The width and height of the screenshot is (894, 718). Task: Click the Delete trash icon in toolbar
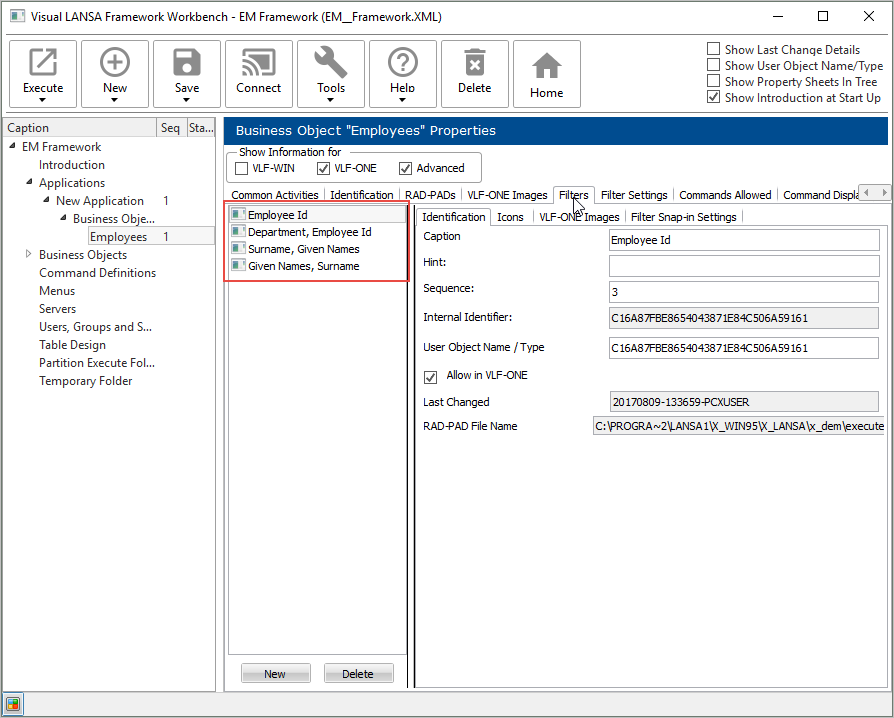[474, 62]
